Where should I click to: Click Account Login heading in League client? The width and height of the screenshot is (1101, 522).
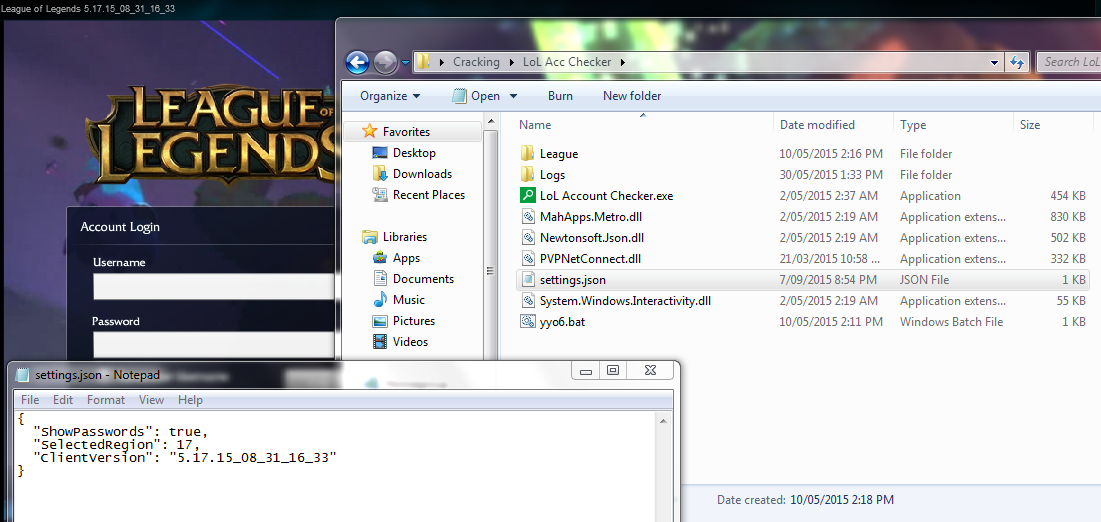(120, 227)
